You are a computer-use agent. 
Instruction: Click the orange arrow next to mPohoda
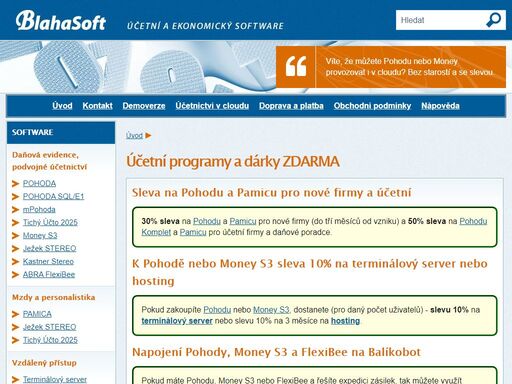[x=15, y=210]
